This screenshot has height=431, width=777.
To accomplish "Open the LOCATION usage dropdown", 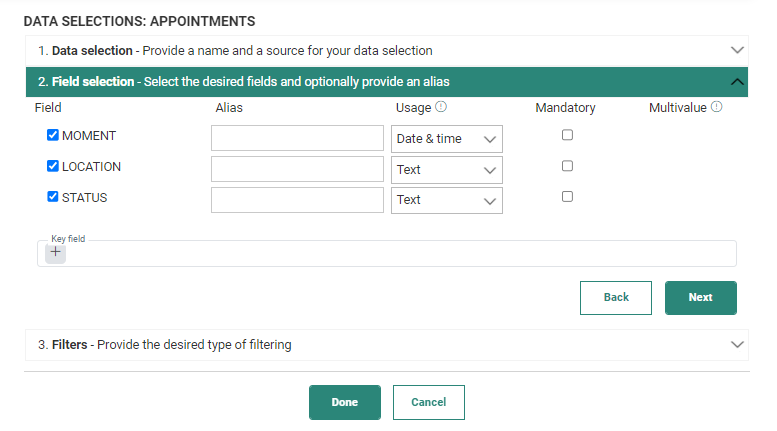I will pos(447,170).
